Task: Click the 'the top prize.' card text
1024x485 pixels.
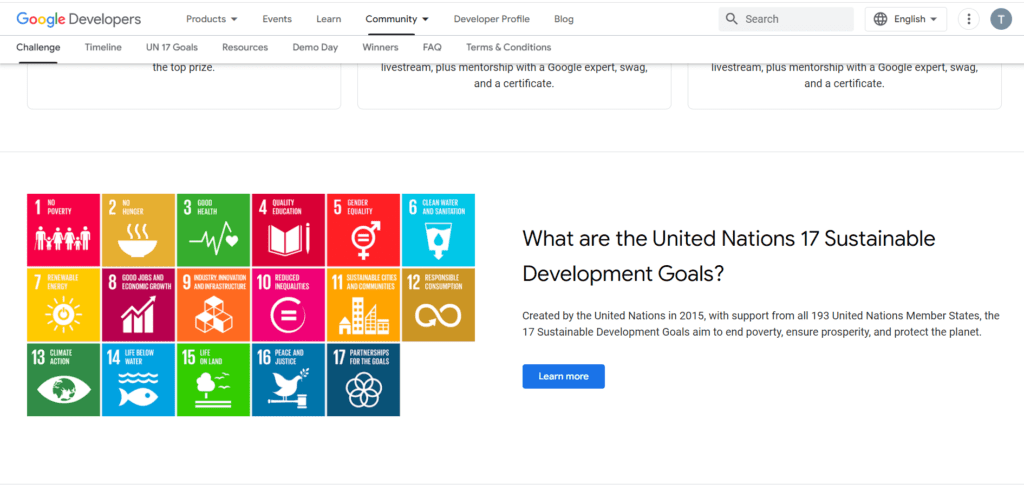Action: [x=184, y=67]
